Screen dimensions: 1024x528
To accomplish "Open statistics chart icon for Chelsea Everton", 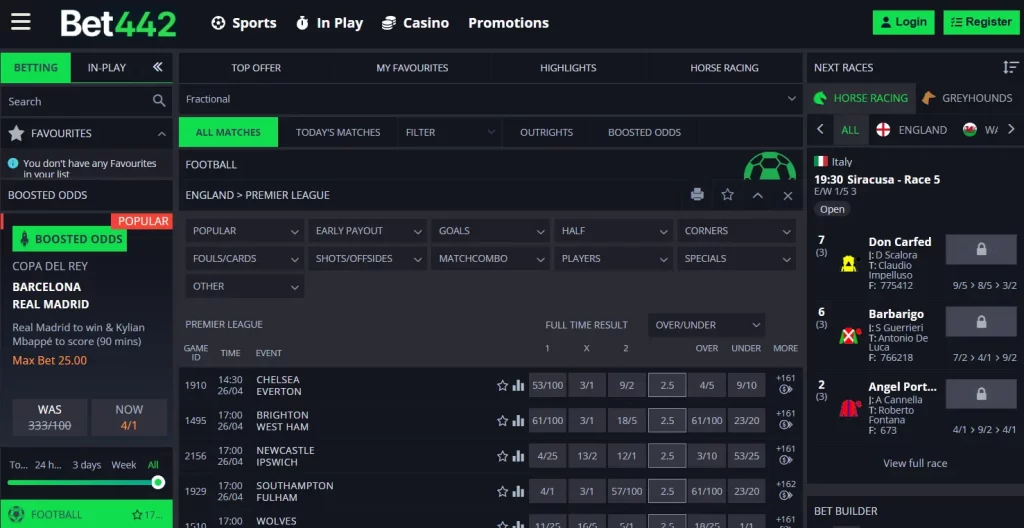I will pos(518,386).
